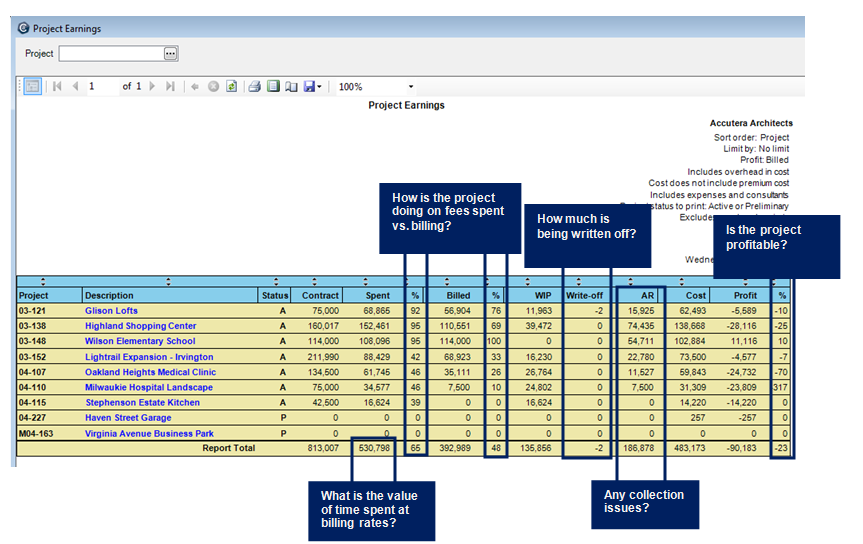Open the Wilson Elementary School link
Screen dimensions: 863x544
[140, 341]
